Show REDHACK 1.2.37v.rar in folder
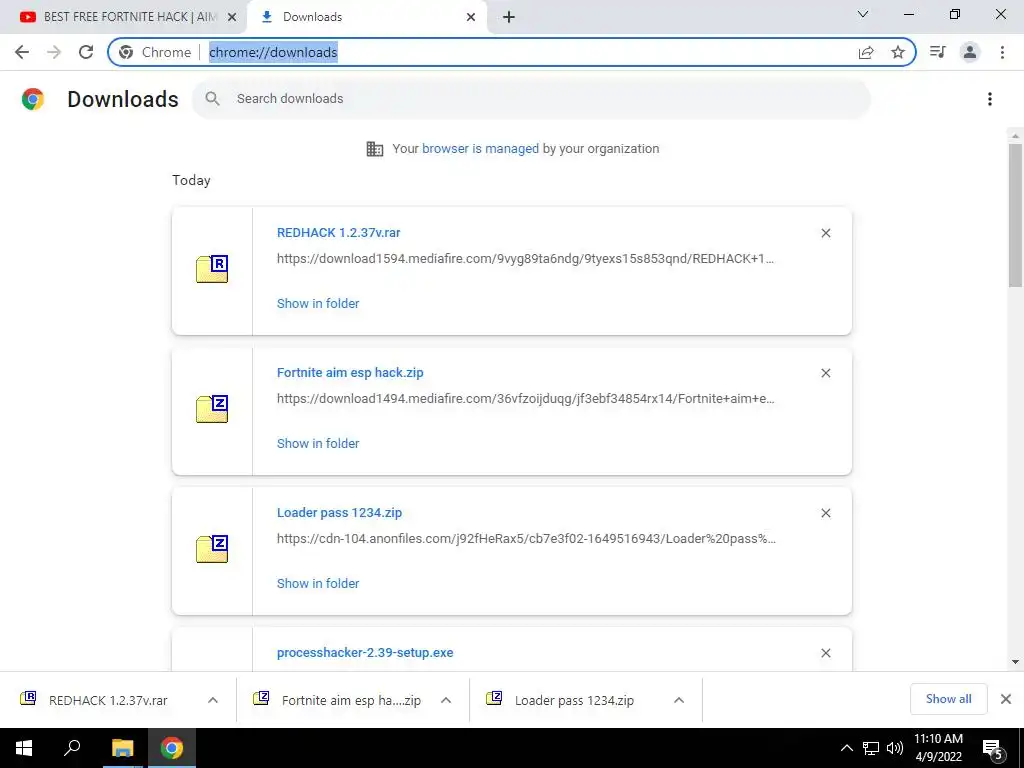This screenshot has width=1024, height=768. coord(318,303)
